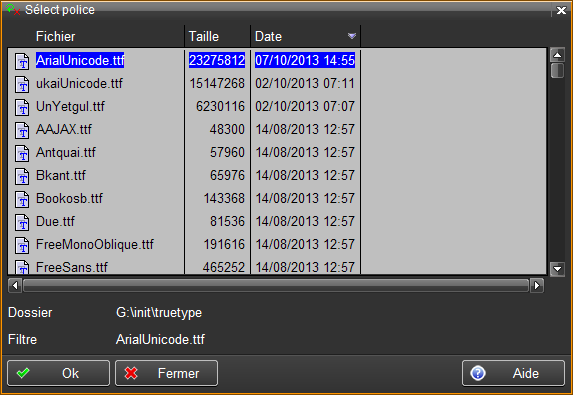The width and height of the screenshot is (573, 395).
Task: Click the Fermer button
Action: [x=167, y=373]
